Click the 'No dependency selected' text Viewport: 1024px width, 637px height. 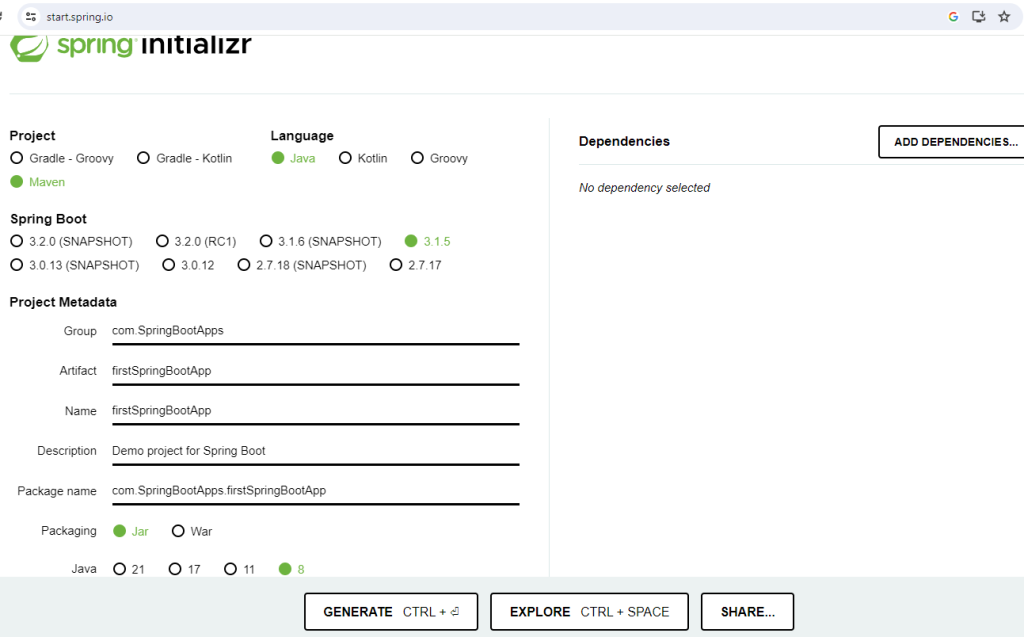[x=644, y=188]
